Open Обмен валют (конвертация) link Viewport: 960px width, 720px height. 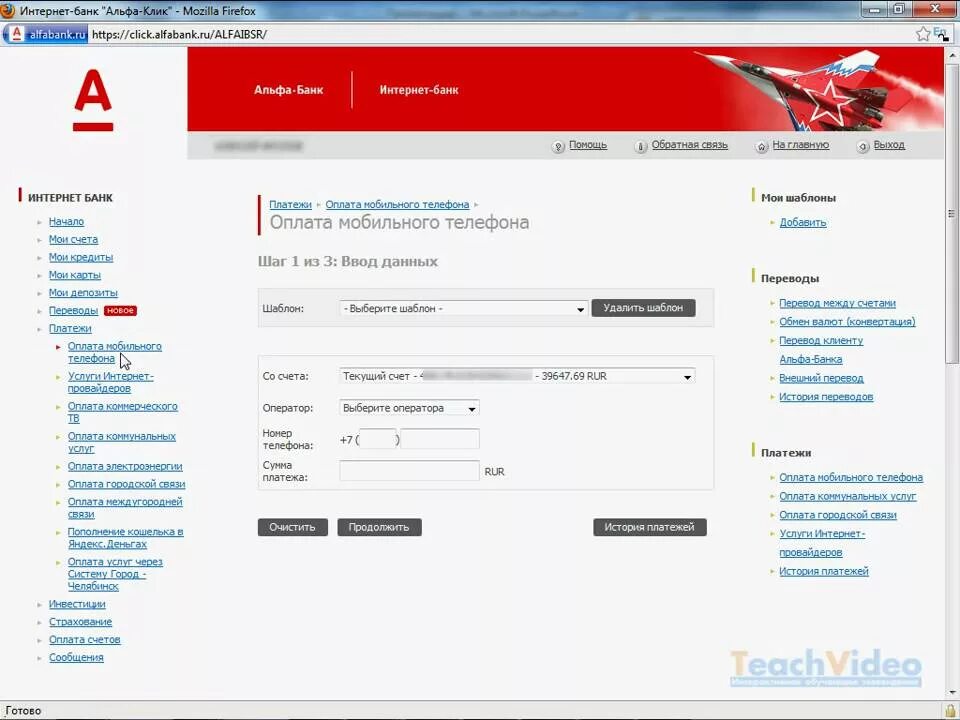[847, 321]
